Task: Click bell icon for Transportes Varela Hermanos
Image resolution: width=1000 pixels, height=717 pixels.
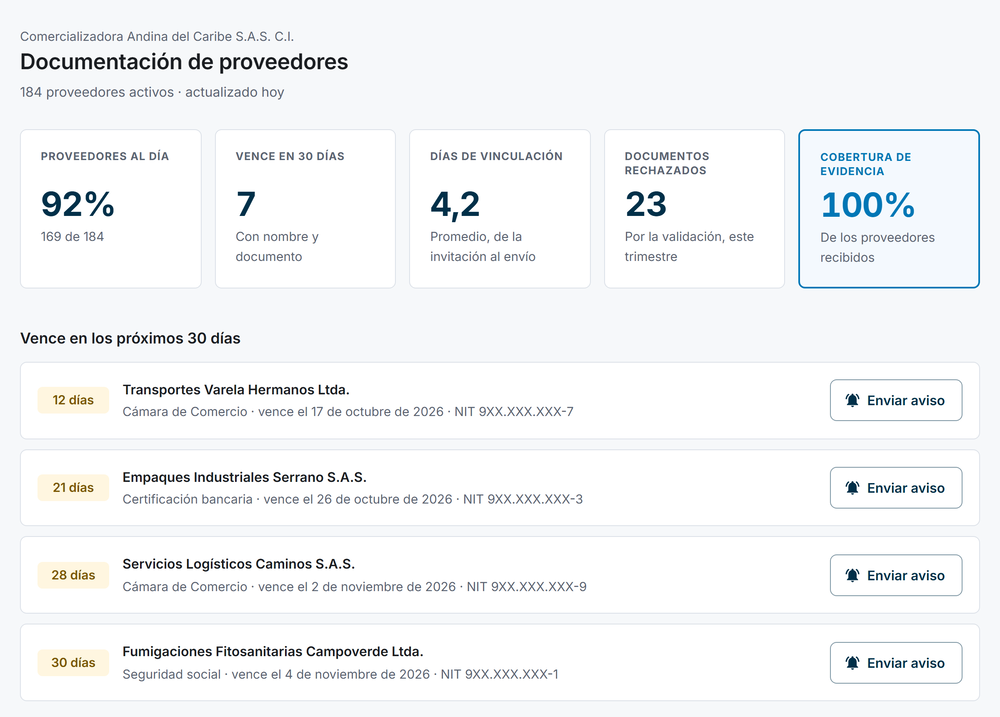Action: (x=852, y=401)
